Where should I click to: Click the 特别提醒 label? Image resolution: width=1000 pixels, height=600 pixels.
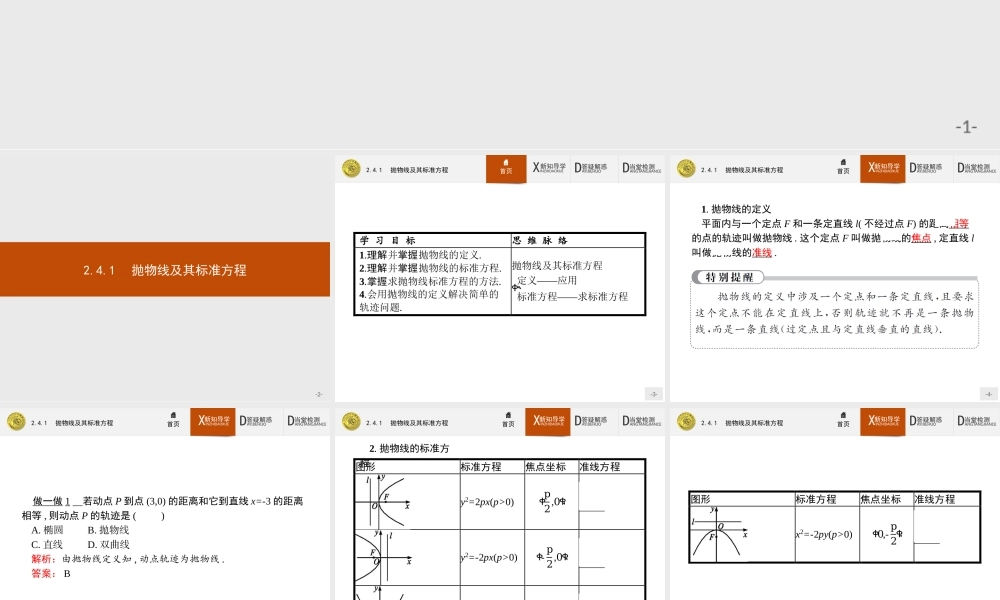click(728, 277)
